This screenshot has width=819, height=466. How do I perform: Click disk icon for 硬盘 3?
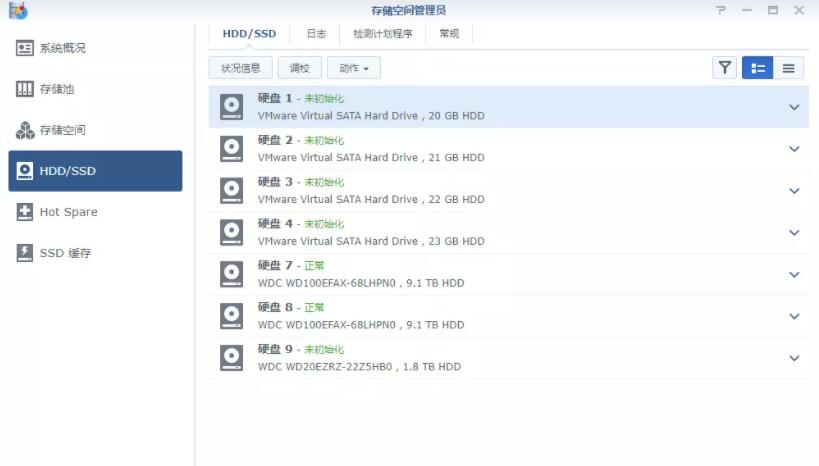pyautogui.click(x=231, y=190)
